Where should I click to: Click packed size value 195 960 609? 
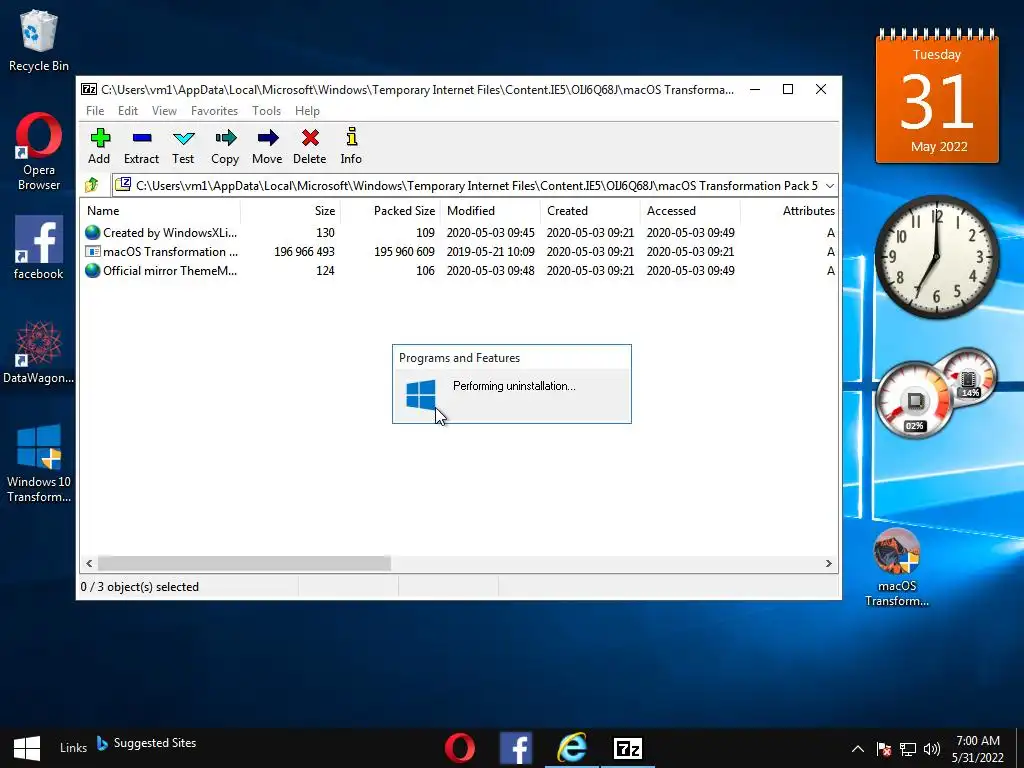pos(404,251)
